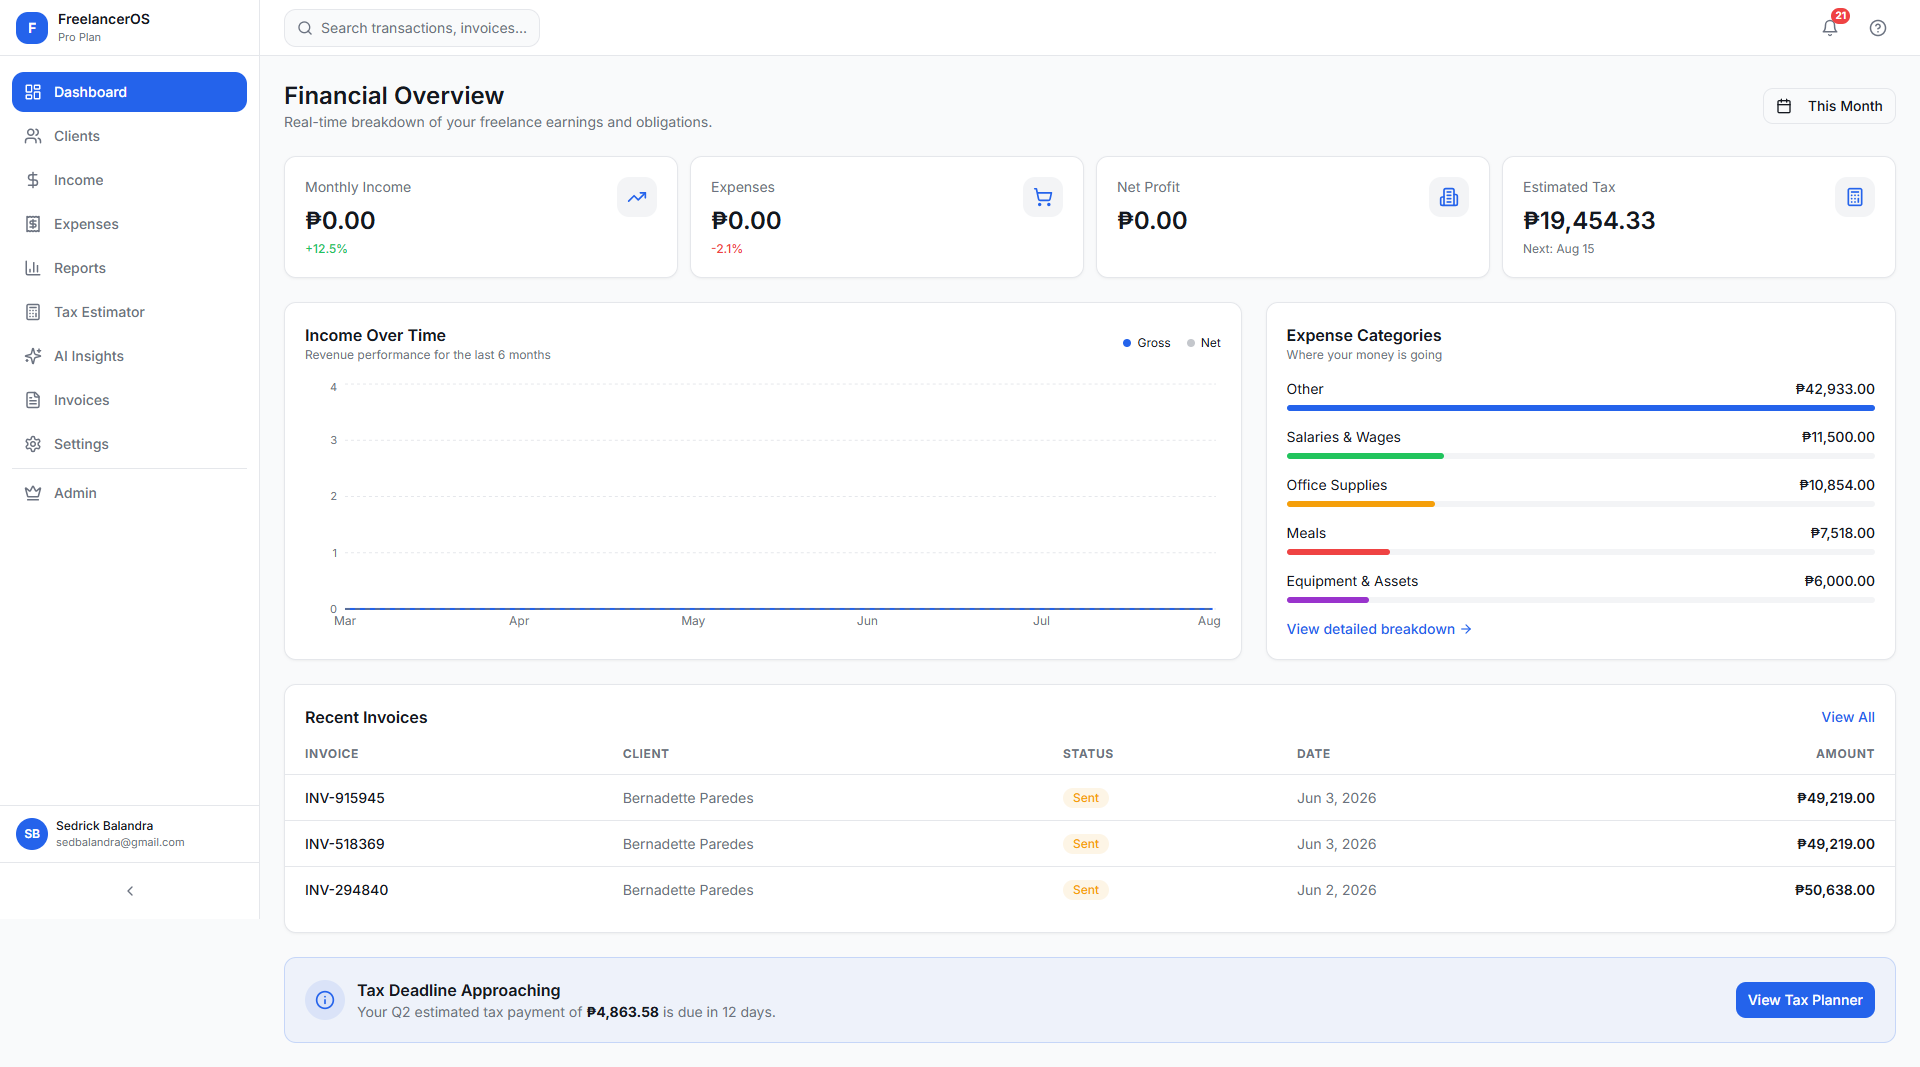Open the Invoices sidebar item

pyautogui.click(x=129, y=400)
